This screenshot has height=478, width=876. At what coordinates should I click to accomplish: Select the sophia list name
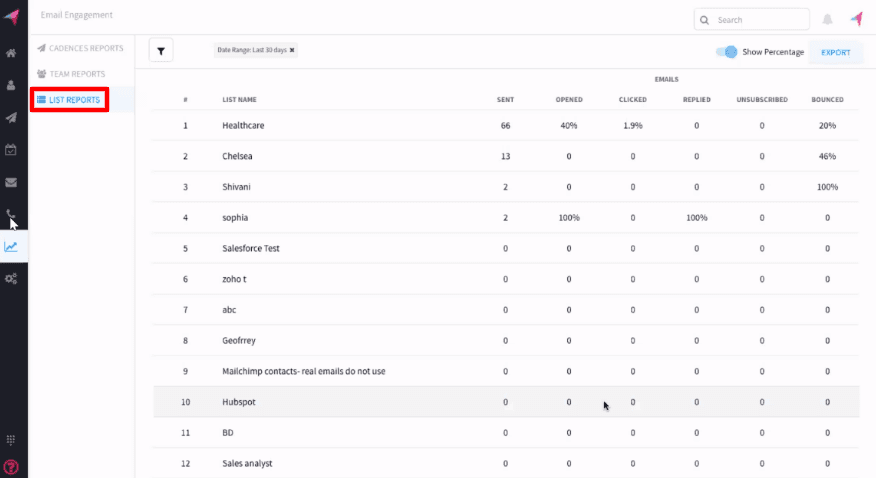point(235,218)
